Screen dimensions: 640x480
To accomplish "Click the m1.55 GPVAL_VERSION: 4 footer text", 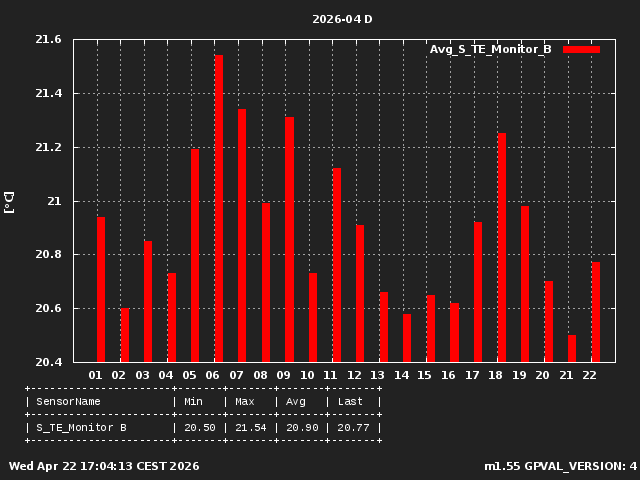I will 560,466.
